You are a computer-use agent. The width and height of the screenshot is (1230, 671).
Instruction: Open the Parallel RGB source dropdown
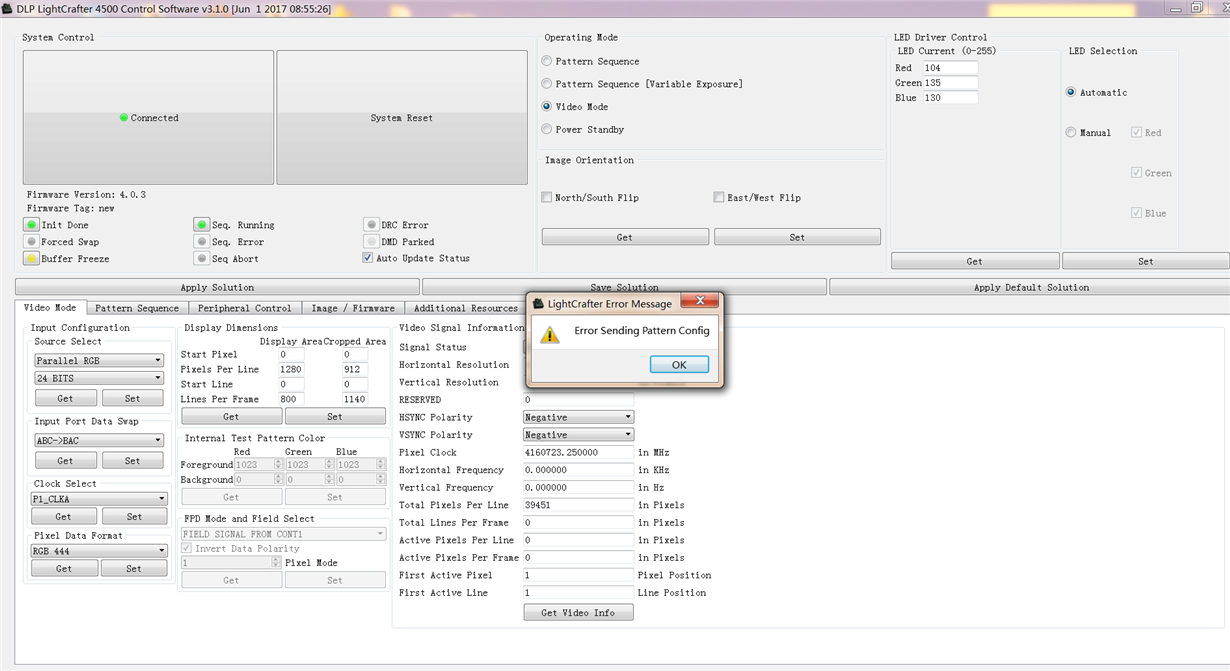pyautogui.click(x=99, y=360)
